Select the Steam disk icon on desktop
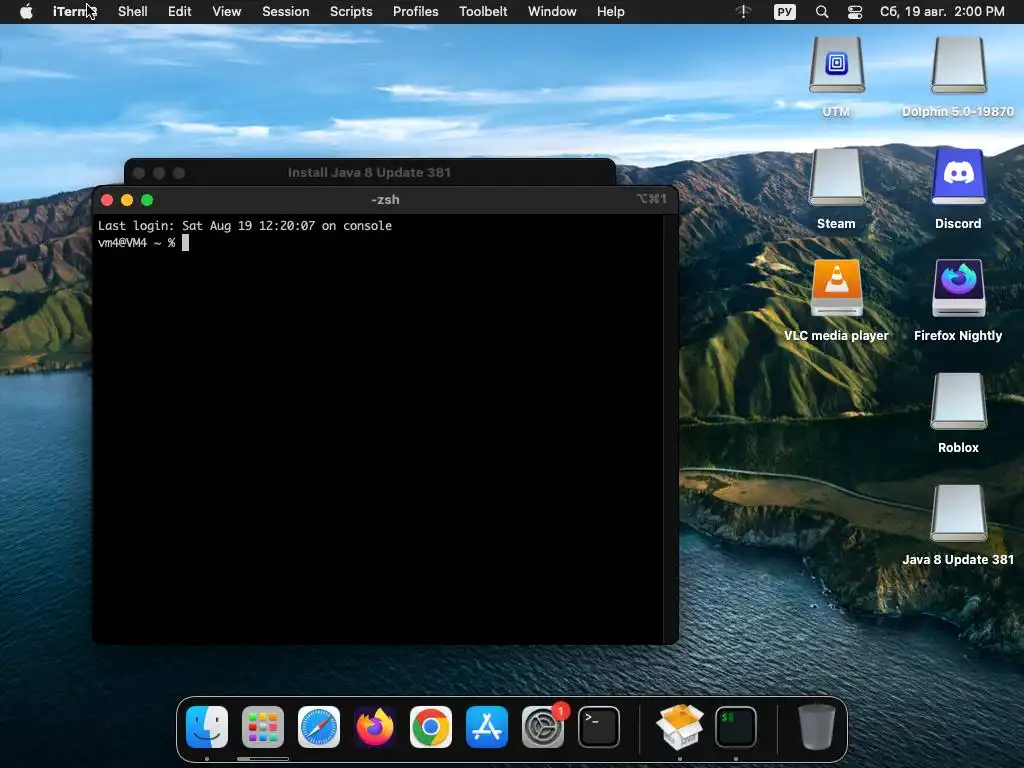This screenshot has width=1024, height=768. [x=837, y=177]
